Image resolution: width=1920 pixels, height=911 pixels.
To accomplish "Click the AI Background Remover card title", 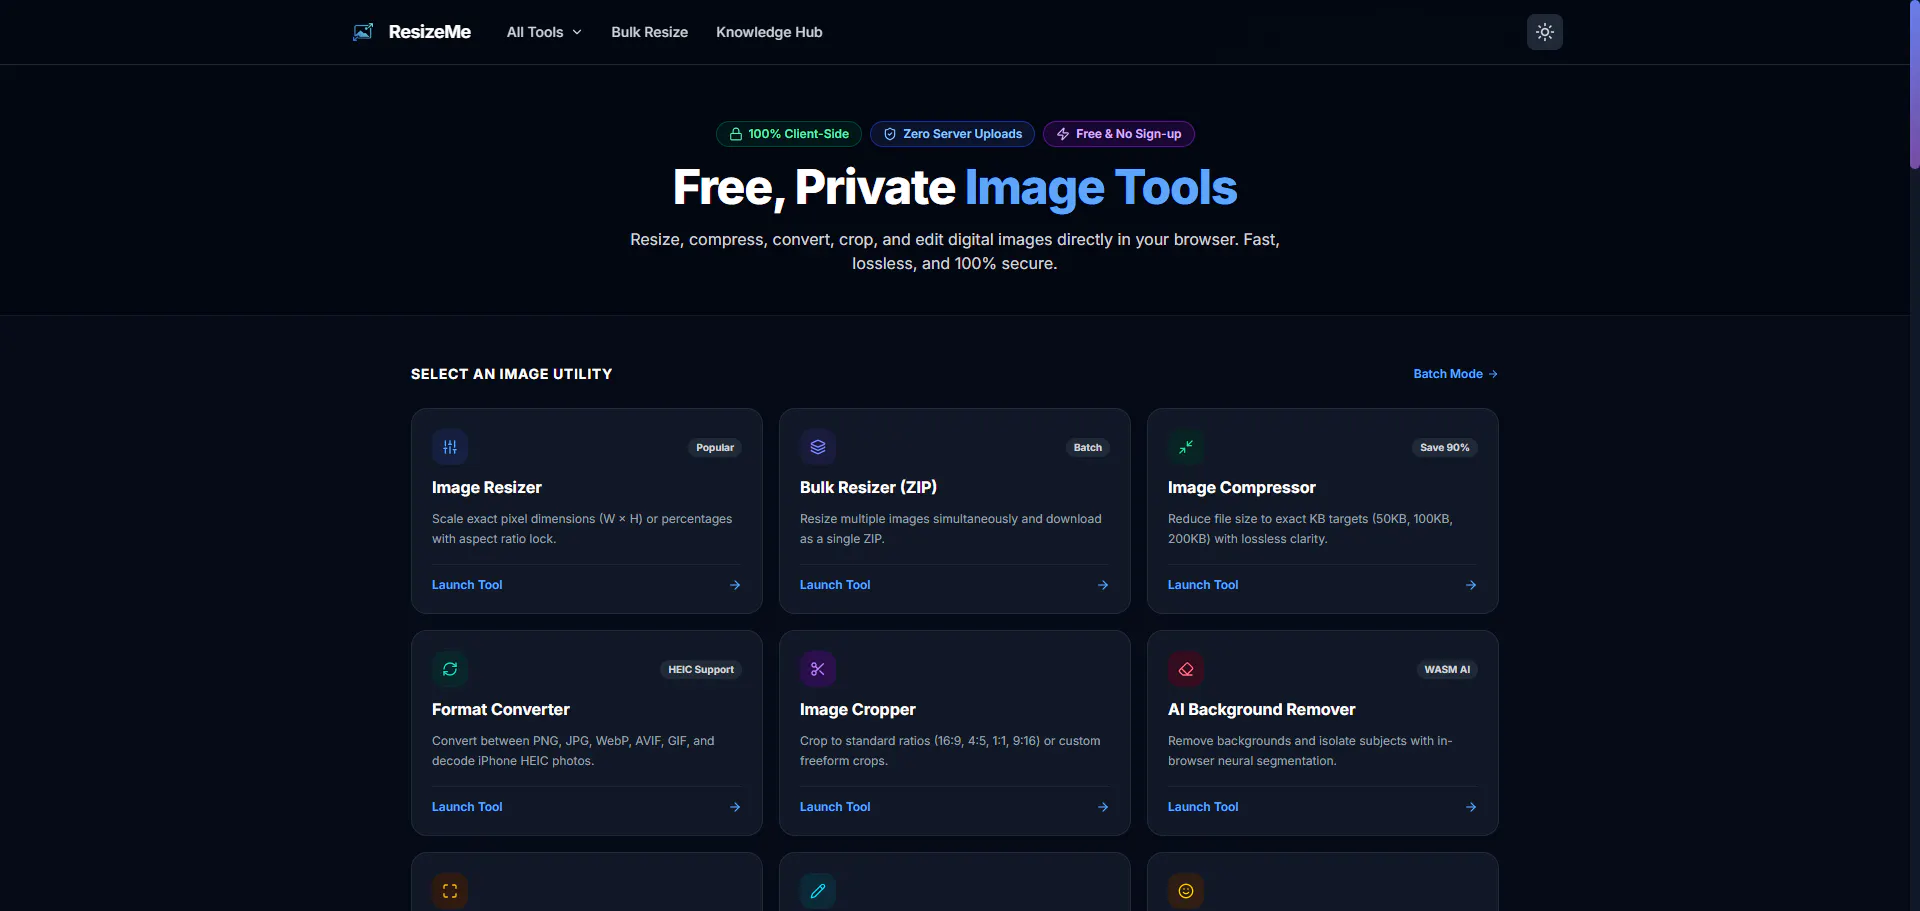I will pos(1262,710).
